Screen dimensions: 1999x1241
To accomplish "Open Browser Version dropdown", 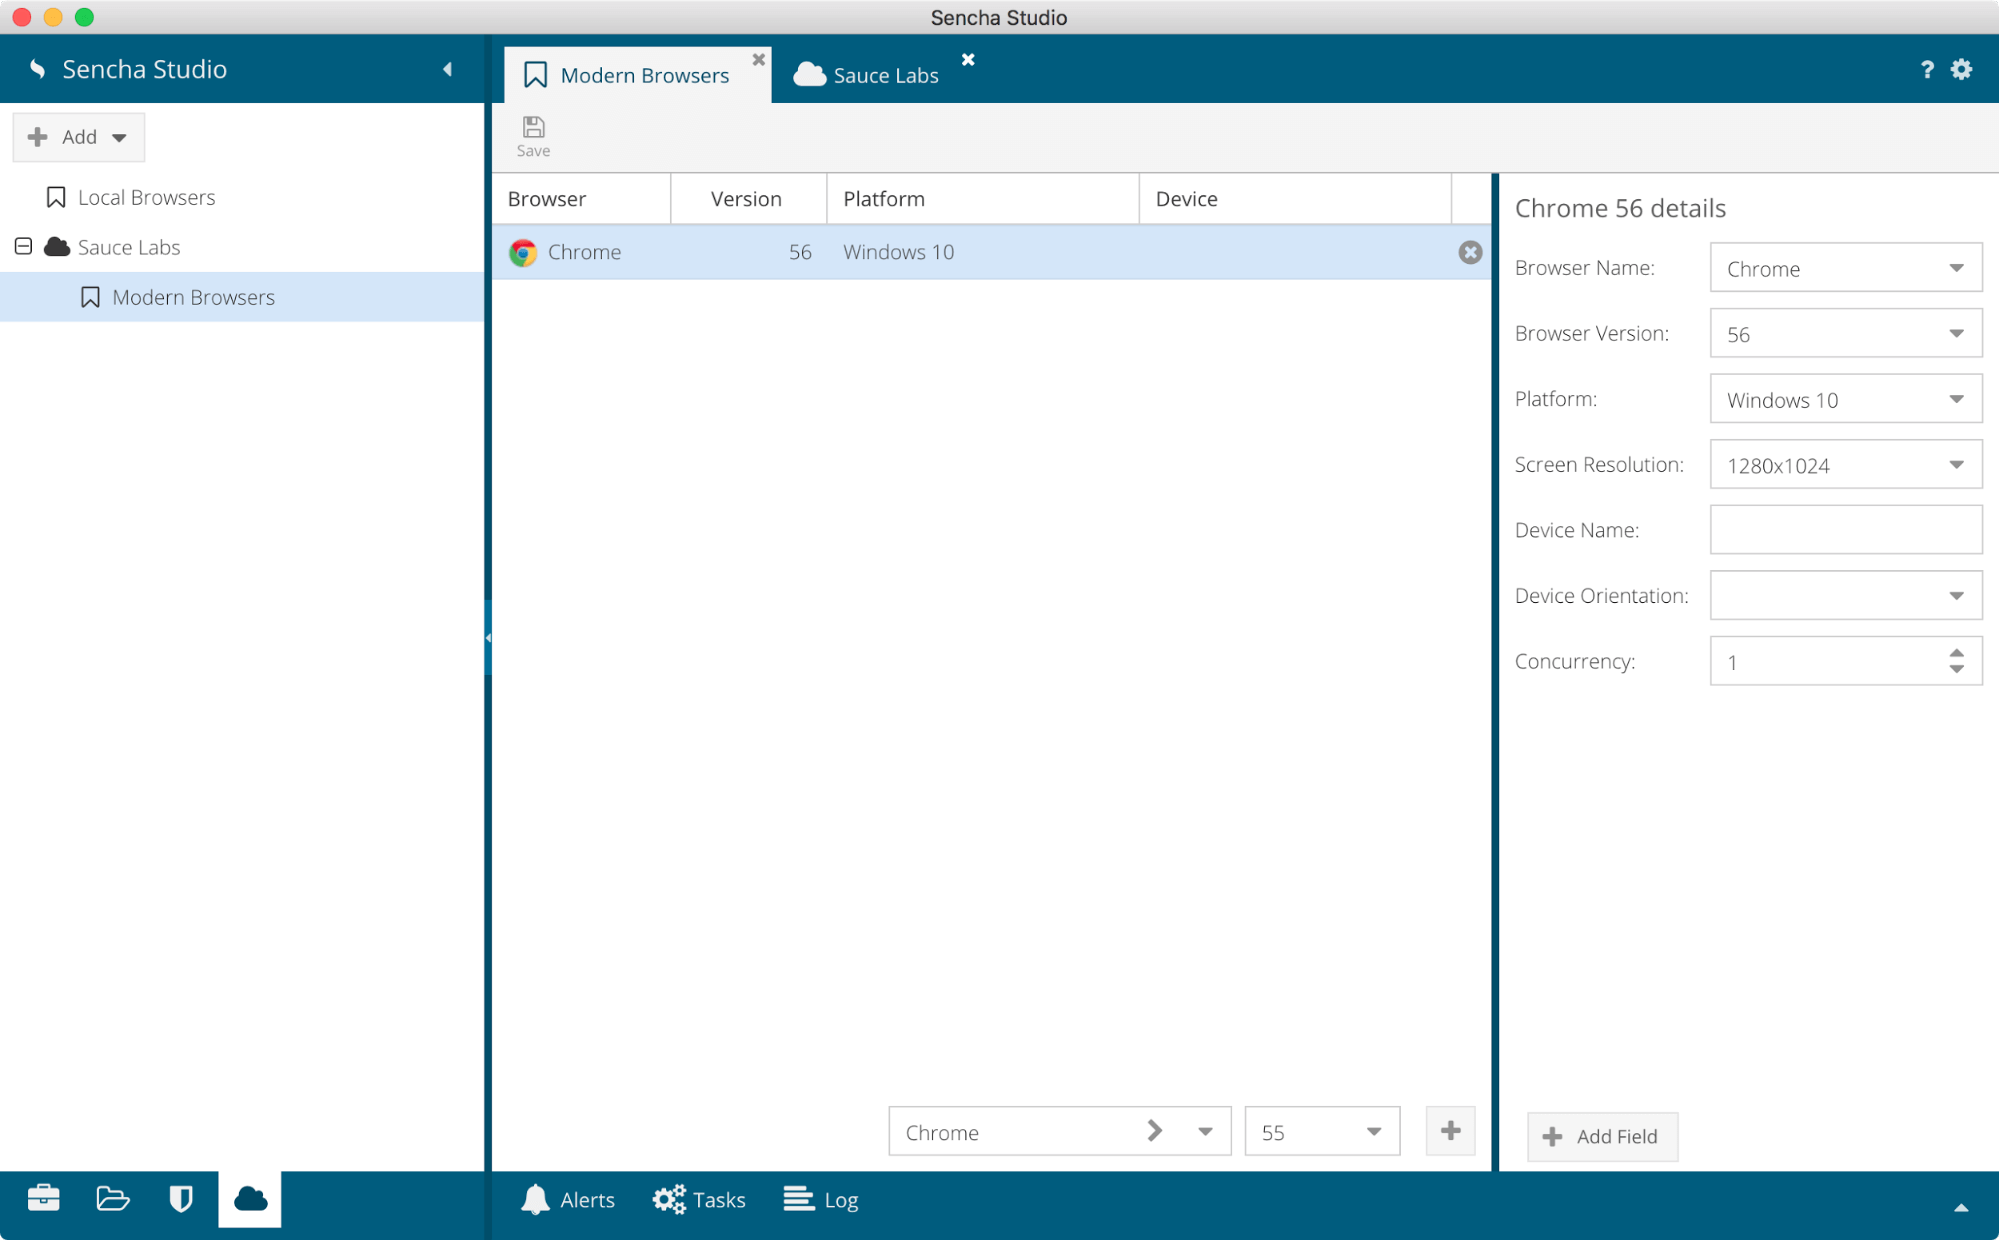I will pyautogui.click(x=1956, y=333).
